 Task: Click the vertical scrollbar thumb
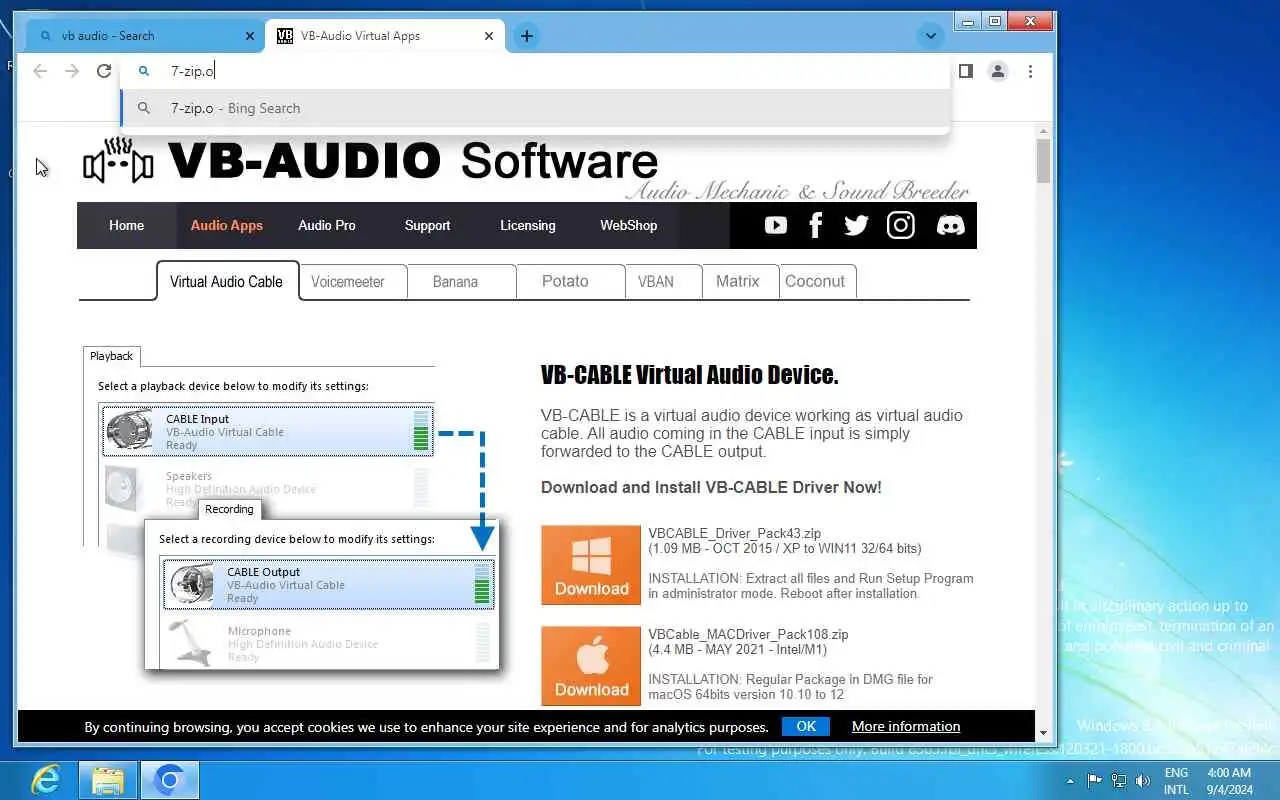[1044, 161]
